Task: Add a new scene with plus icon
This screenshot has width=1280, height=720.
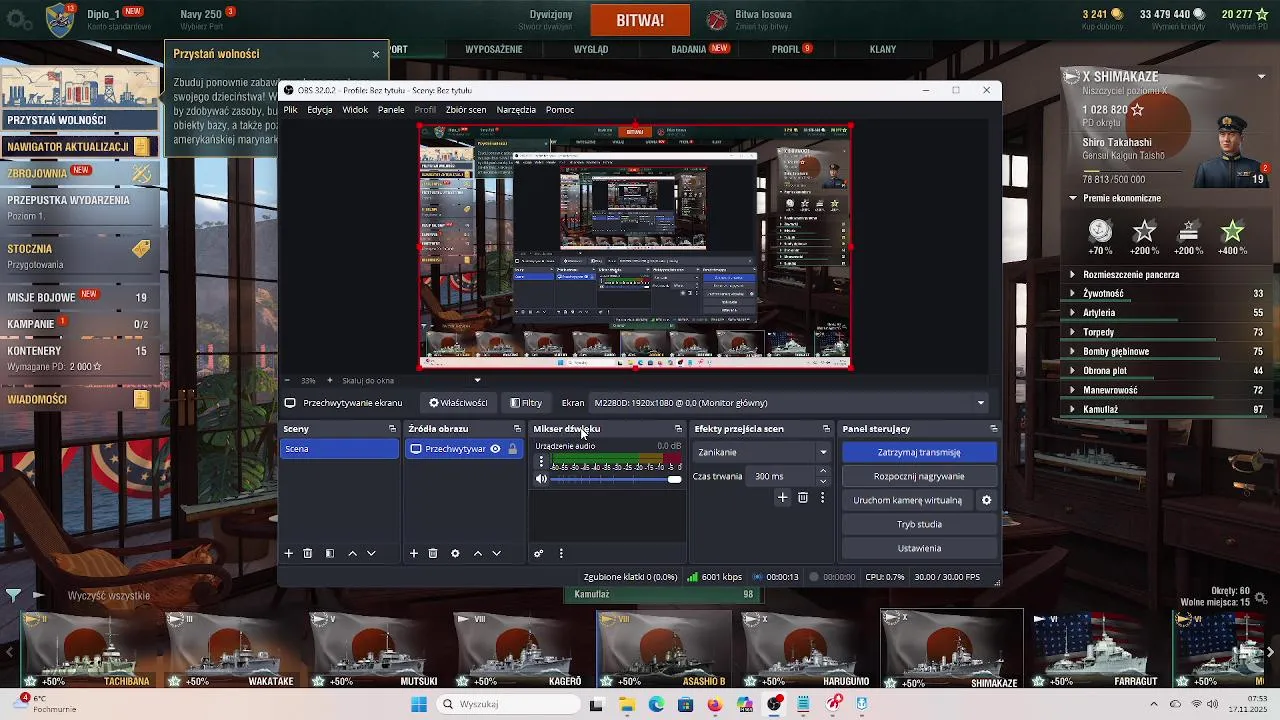Action: (x=289, y=553)
